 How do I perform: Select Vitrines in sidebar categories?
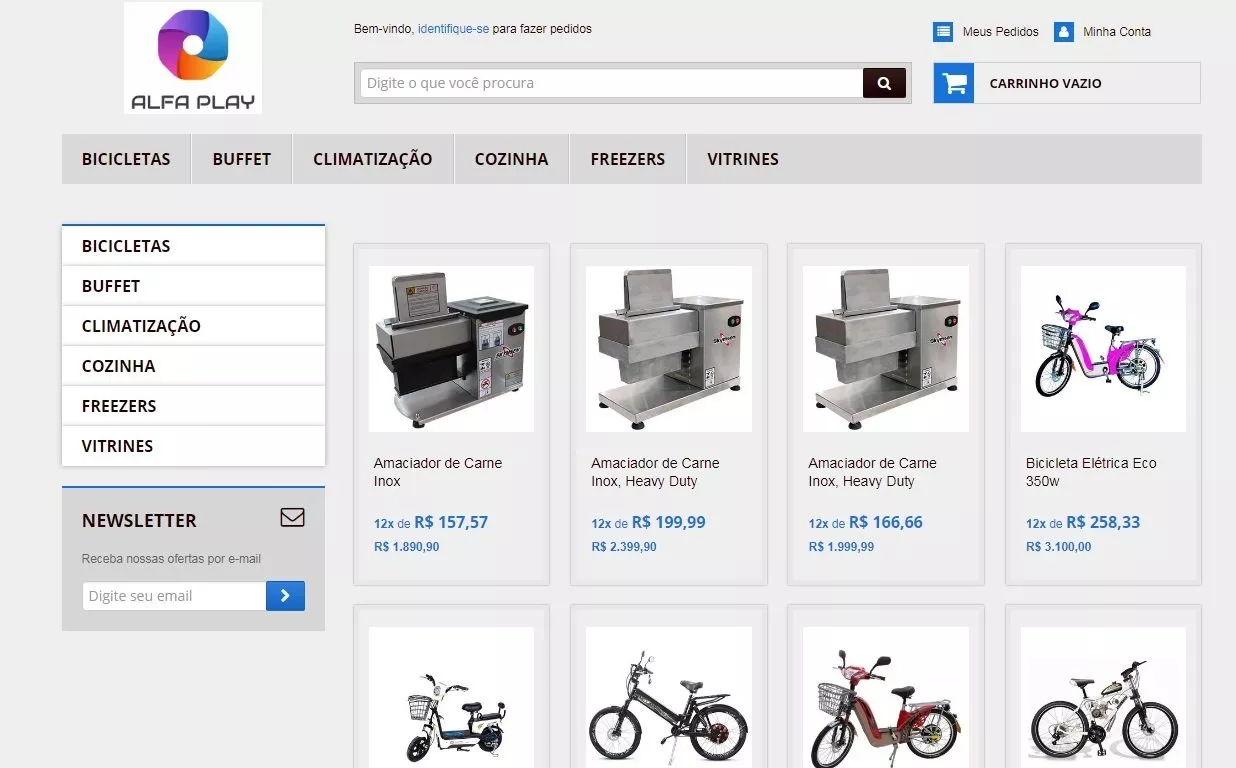click(x=193, y=446)
